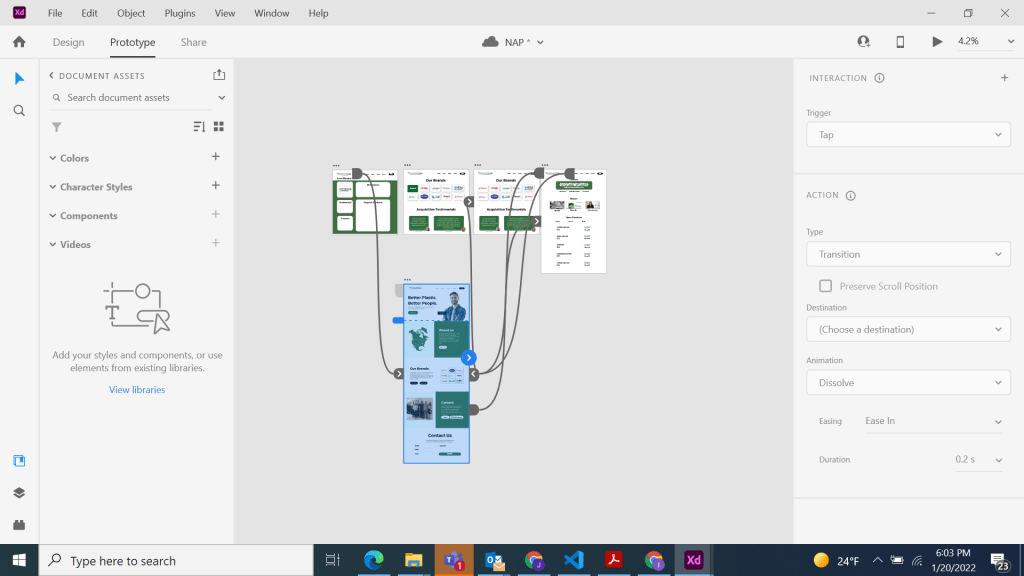Open the mobile device preview icon
This screenshot has width=1024, height=576.
point(900,42)
